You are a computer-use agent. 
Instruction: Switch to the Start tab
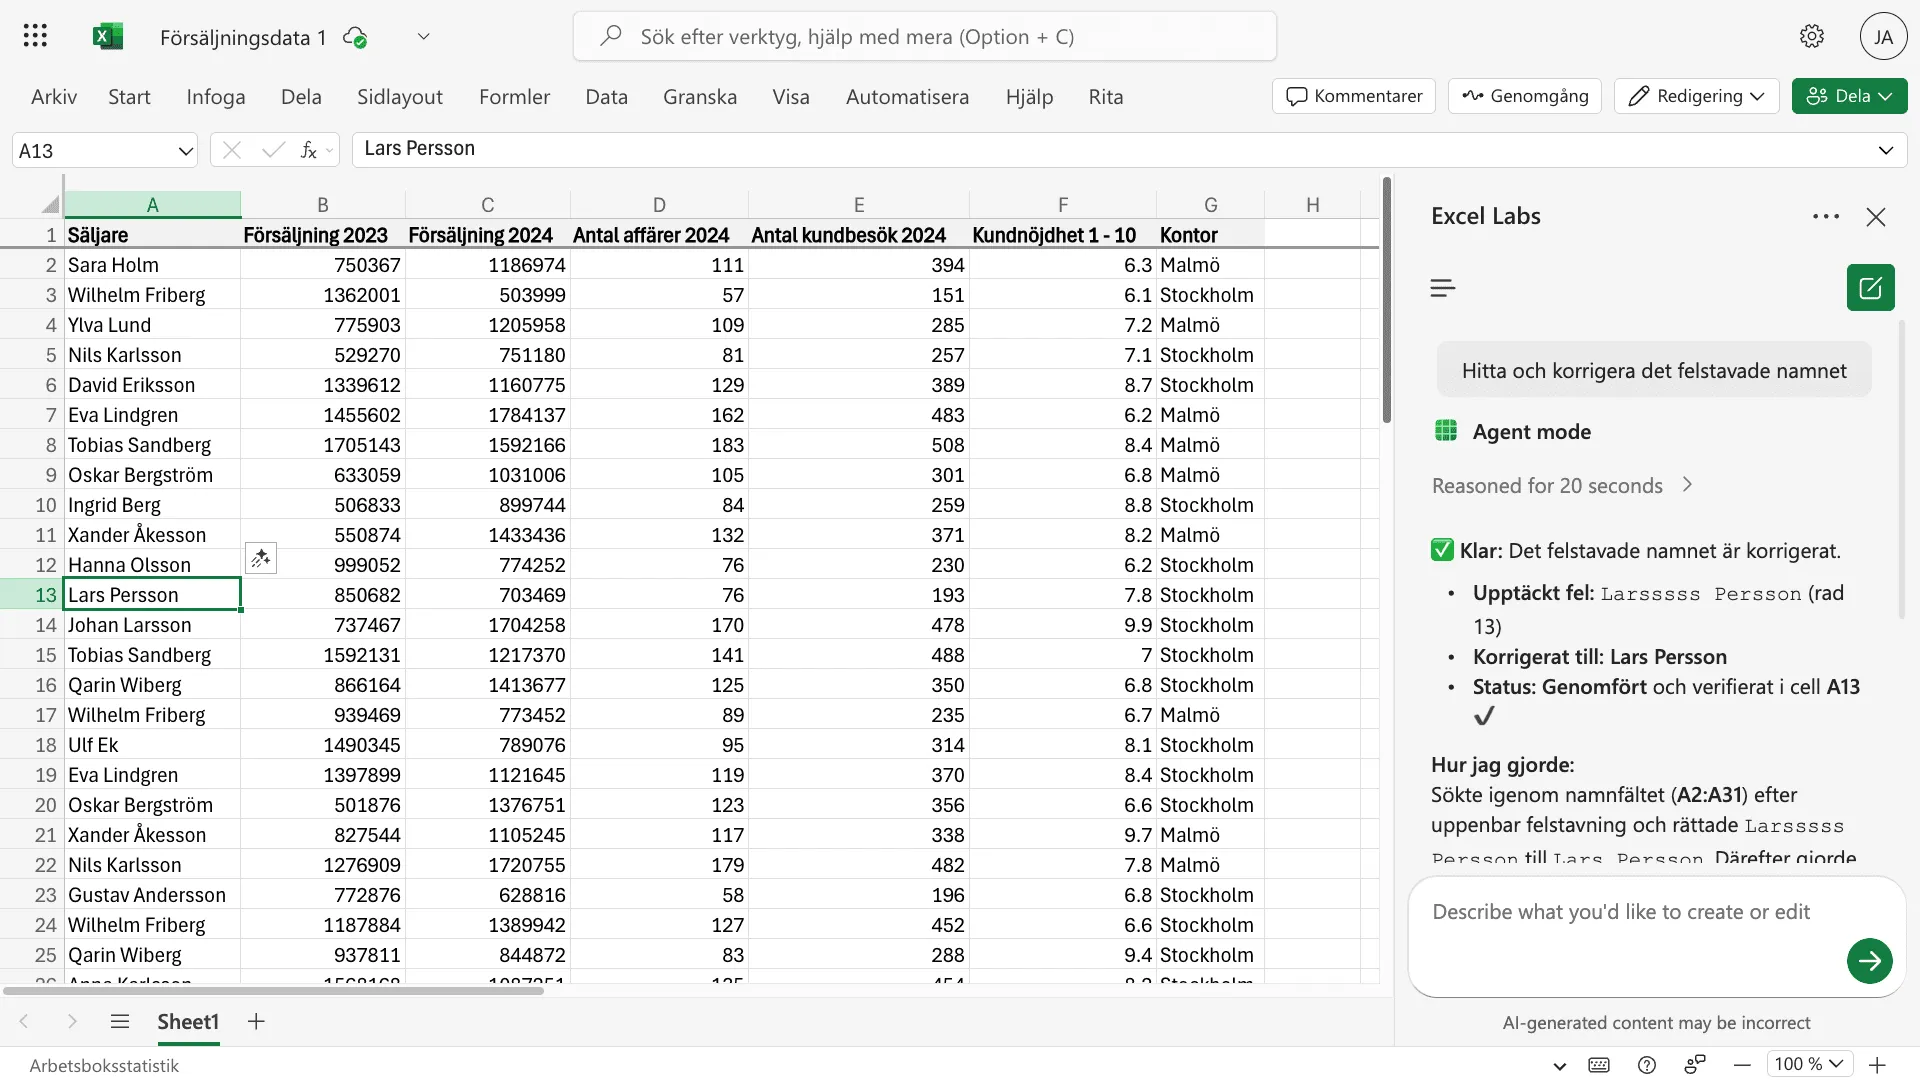point(129,97)
